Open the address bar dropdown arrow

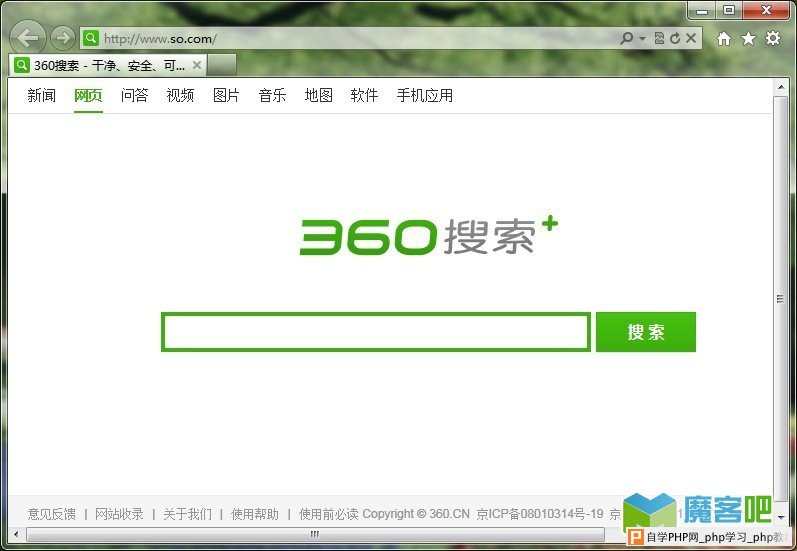(x=642, y=39)
